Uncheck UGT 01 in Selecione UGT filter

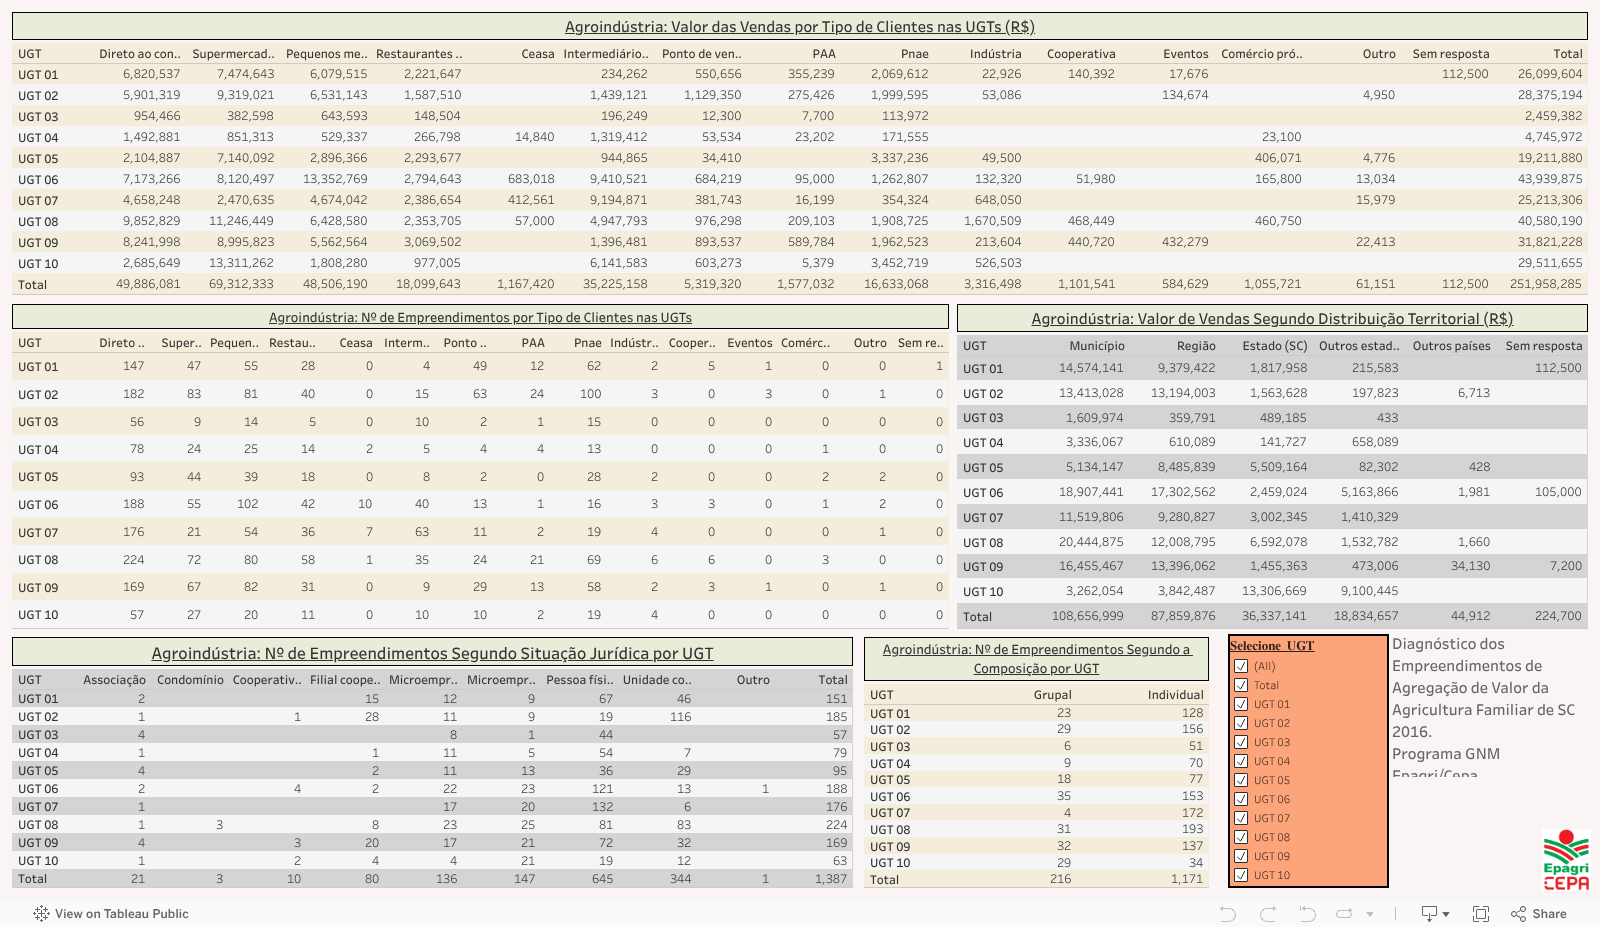coord(1241,704)
